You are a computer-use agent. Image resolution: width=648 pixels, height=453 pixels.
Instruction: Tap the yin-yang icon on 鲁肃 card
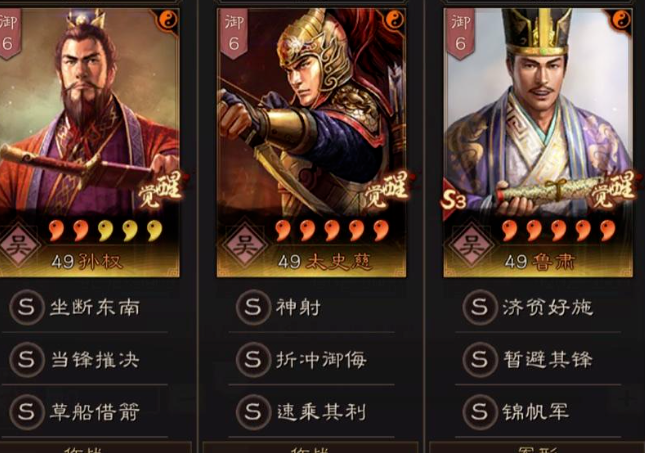621,19
